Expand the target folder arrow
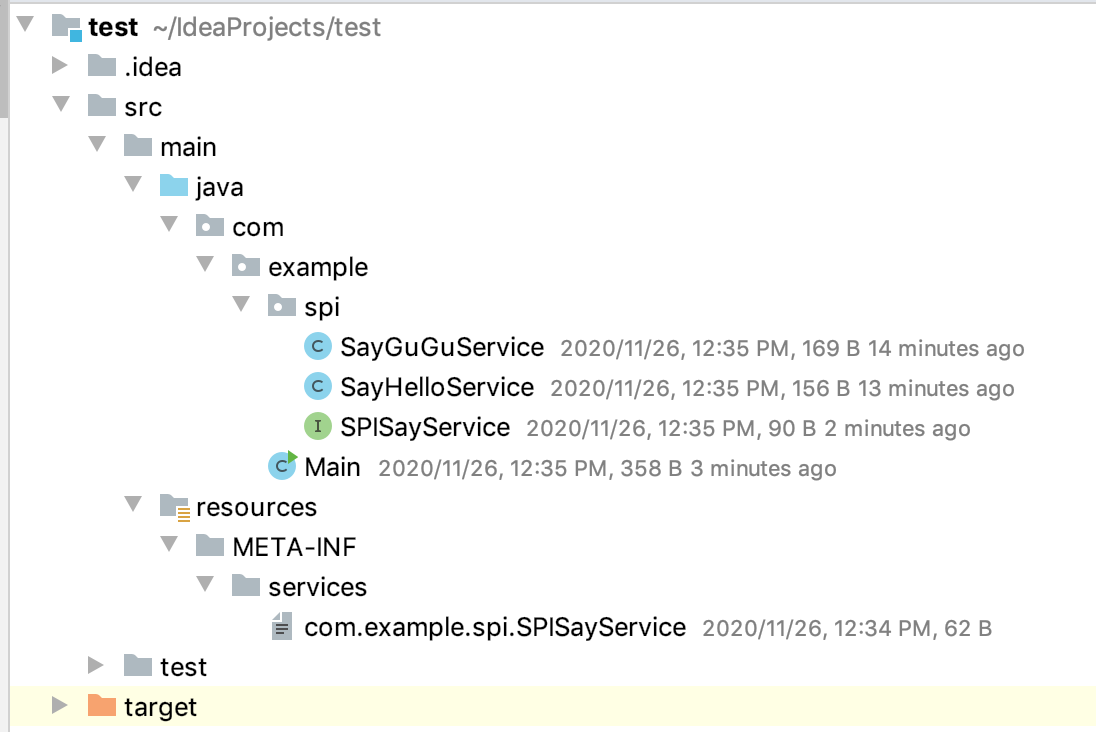Viewport: 1096px width, 732px height. point(61,707)
